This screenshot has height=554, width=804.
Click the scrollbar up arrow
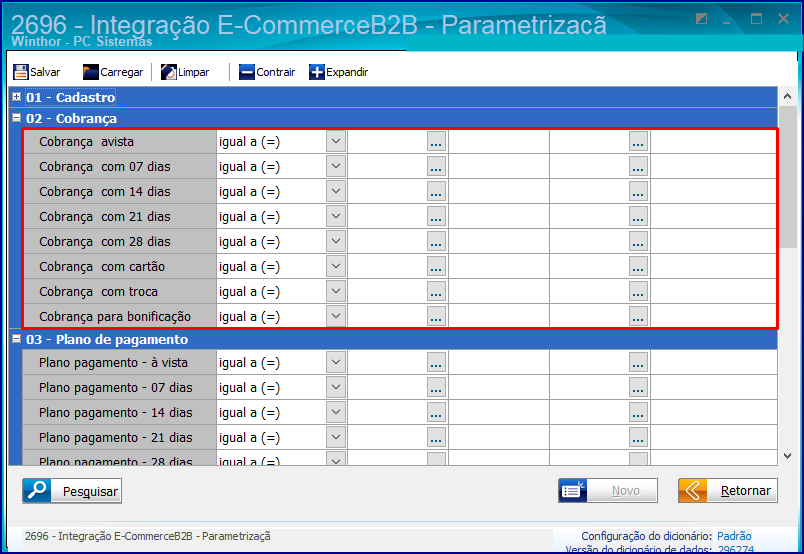point(788,96)
